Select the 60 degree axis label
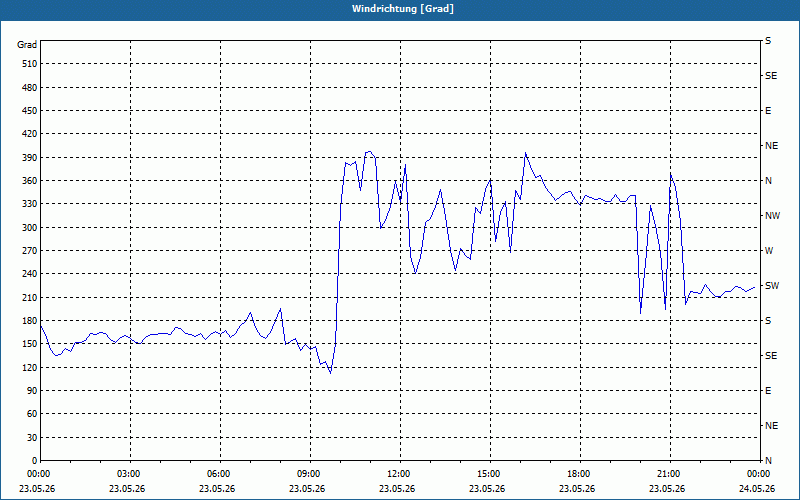Viewport: 800px width, 500px height. tap(32, 414)
